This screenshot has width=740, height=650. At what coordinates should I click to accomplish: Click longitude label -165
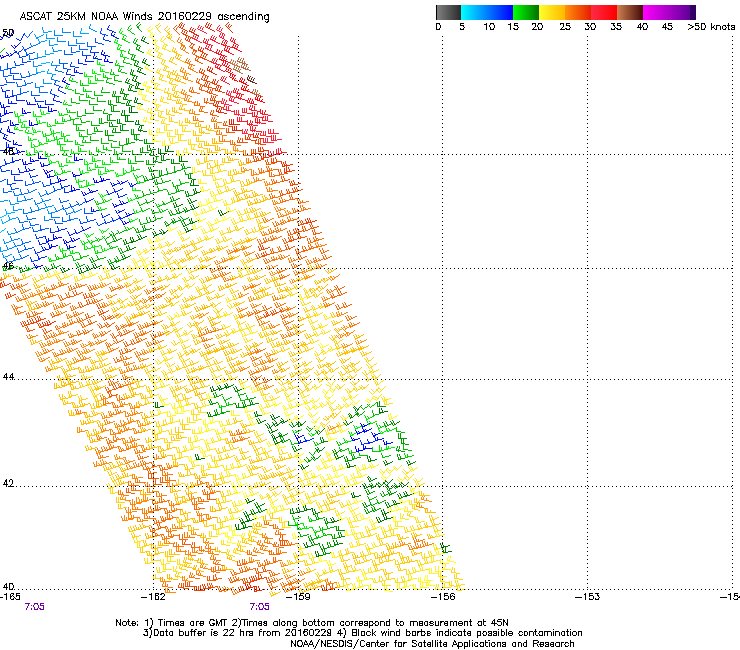coord(10,597)
